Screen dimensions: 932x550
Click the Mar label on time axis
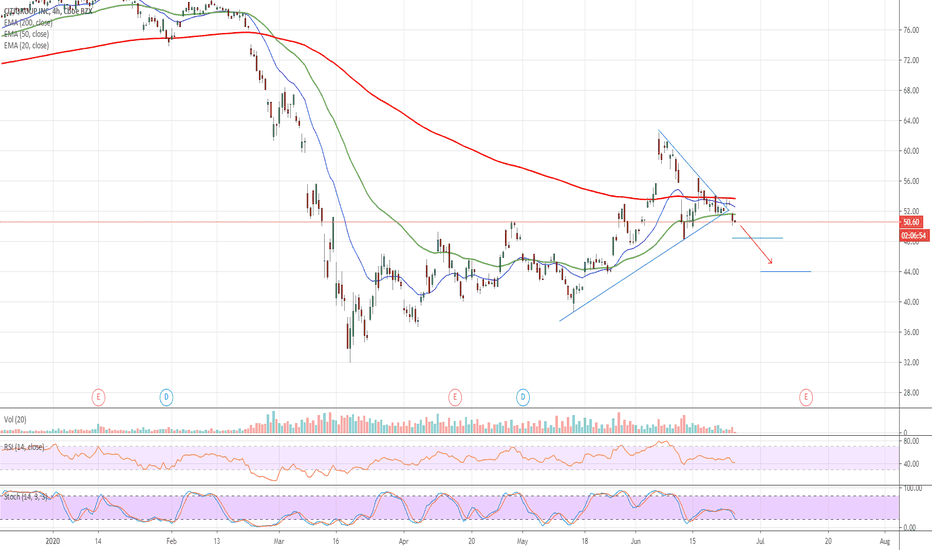[x=279, y=541]
